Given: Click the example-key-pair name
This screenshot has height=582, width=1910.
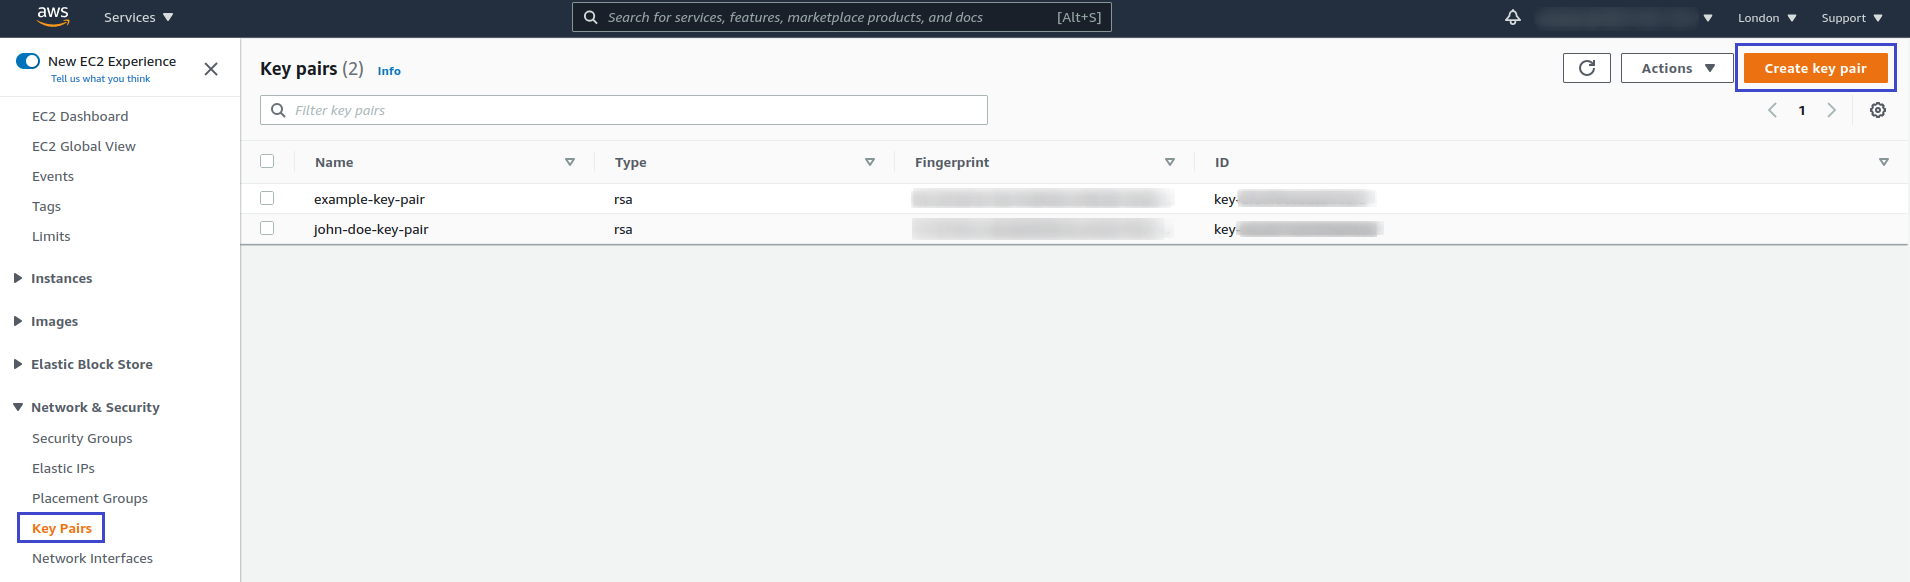Looking at the screenshot, I should point(369,199).
